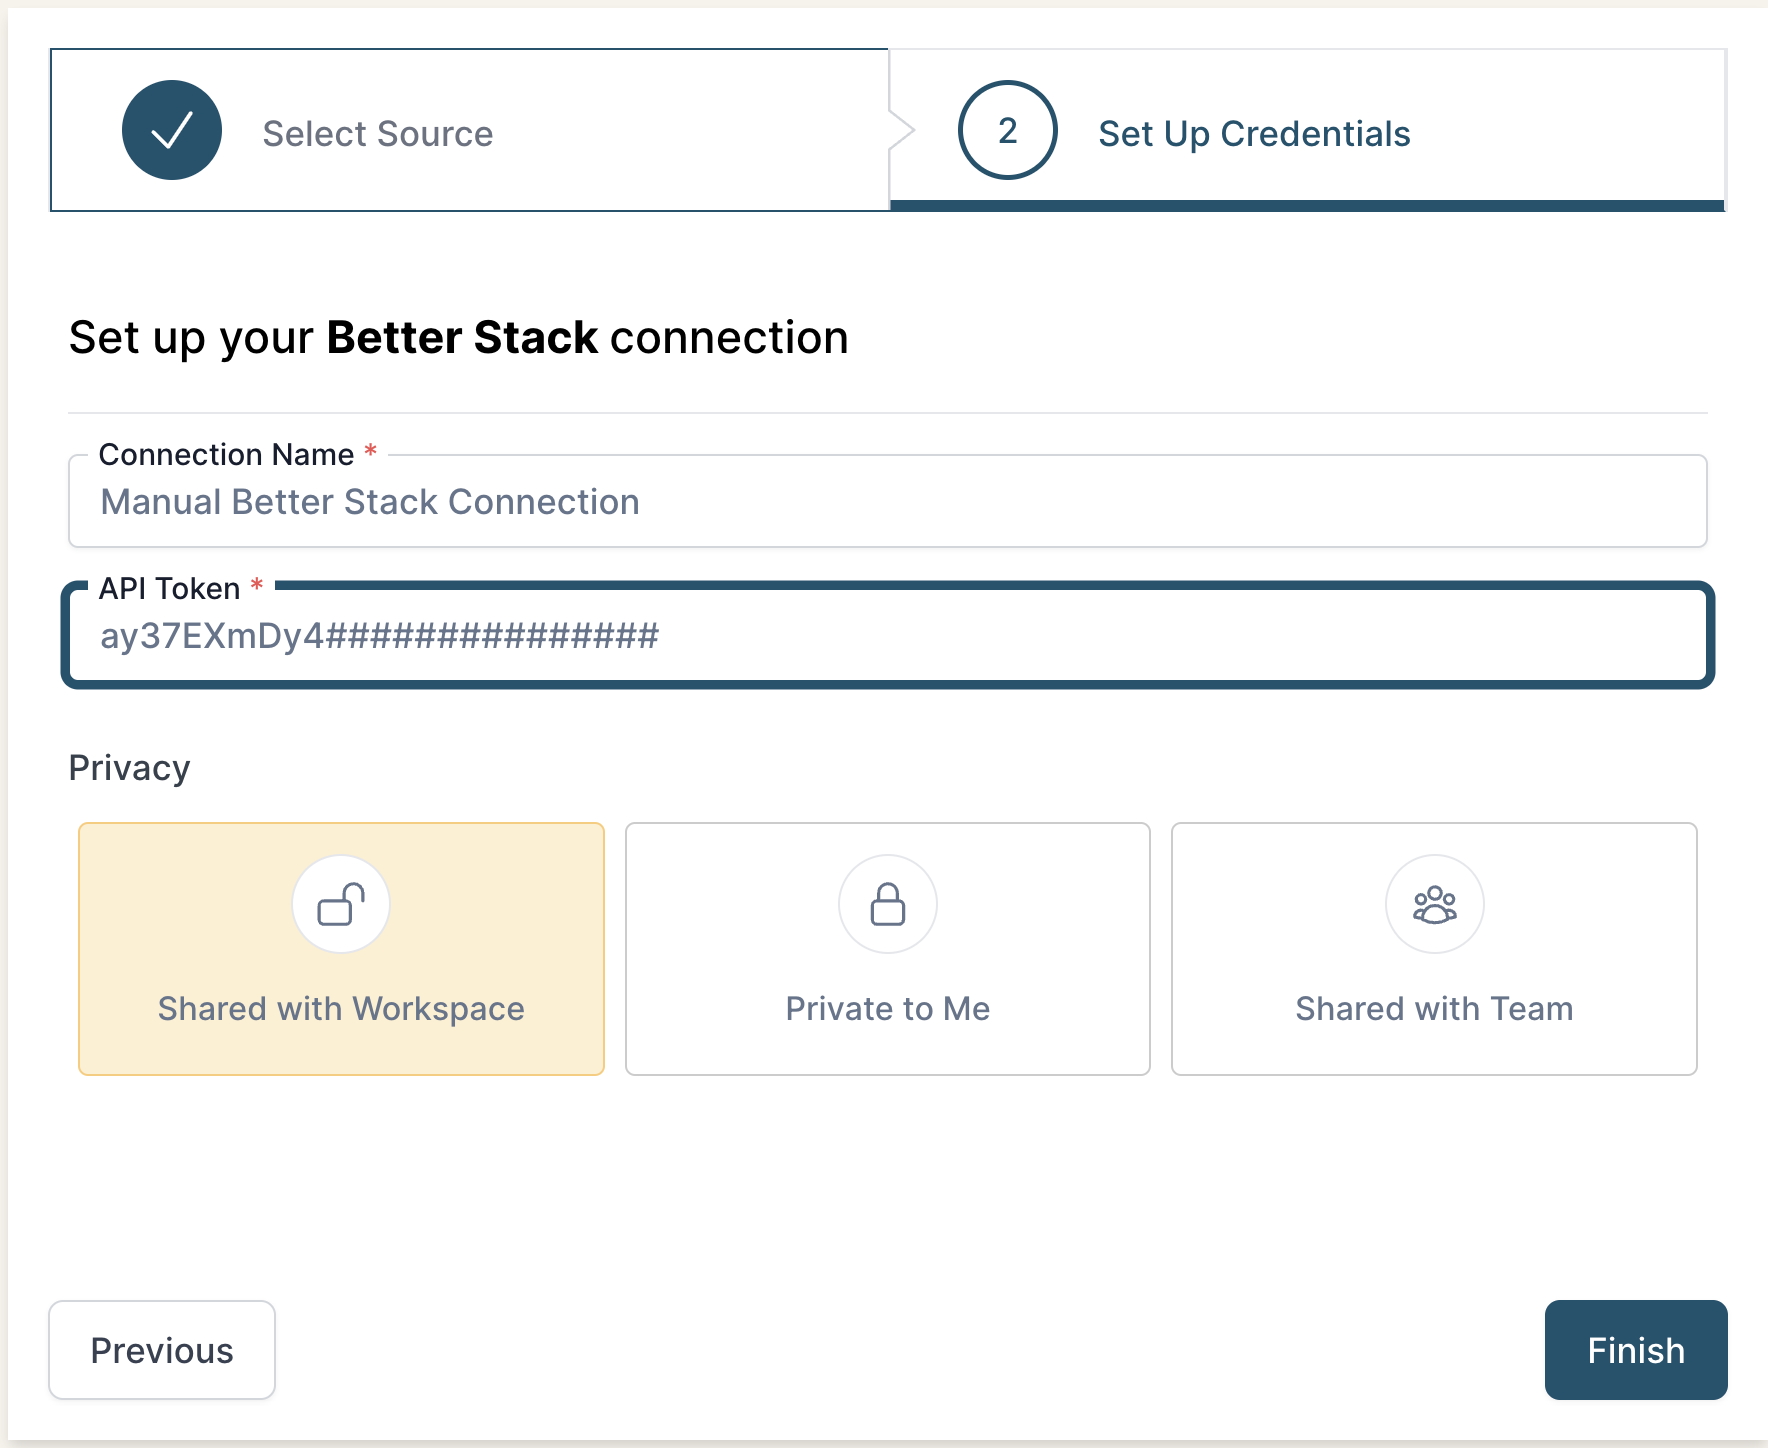Click the API Token label
This screenshot has width=1768, height=1448.
click(x=167, y=588)
